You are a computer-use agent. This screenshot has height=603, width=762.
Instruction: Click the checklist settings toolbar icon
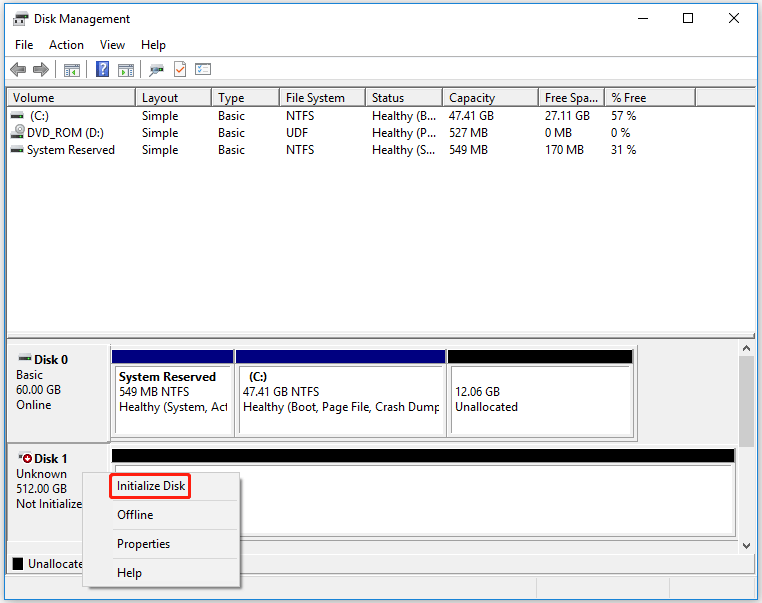tap(203, 70)
